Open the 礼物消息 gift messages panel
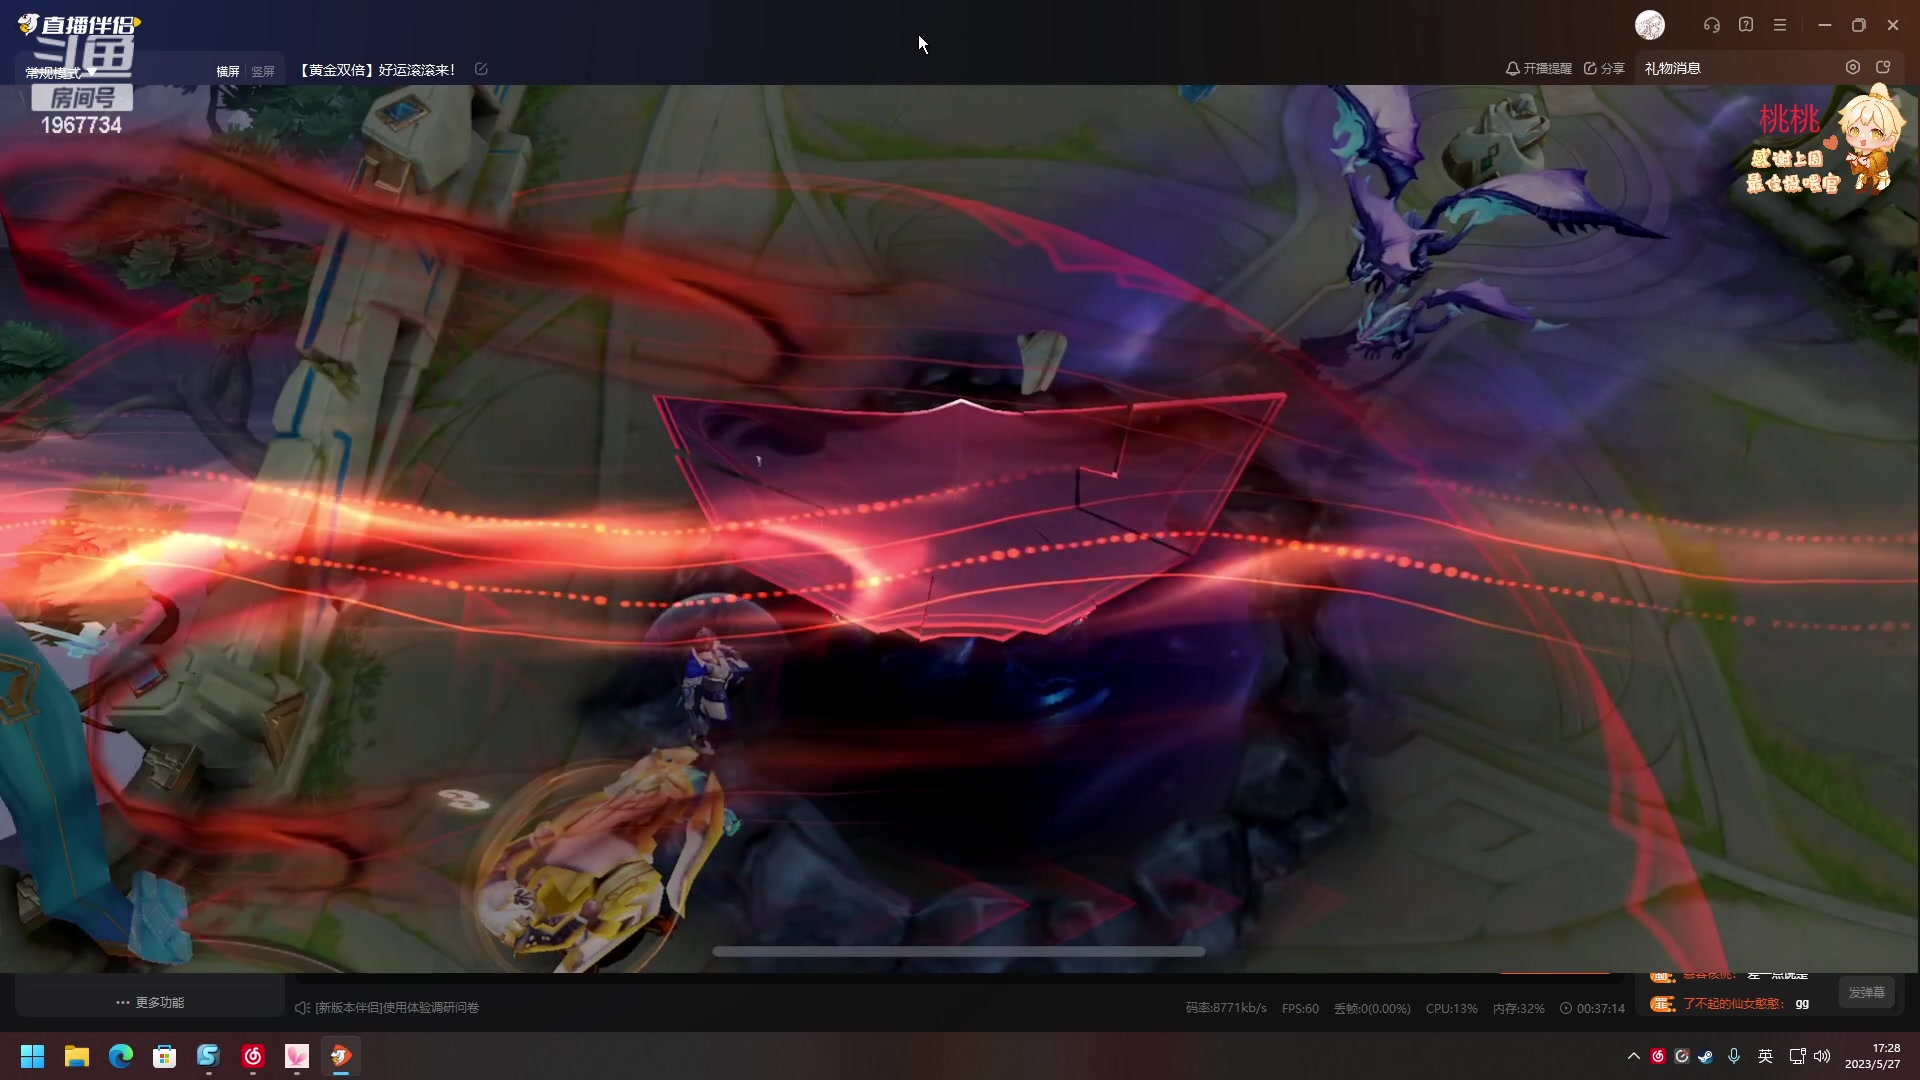This screenshot has height=1080, width=1920. pyautogui.click(x=1673, y=68)
